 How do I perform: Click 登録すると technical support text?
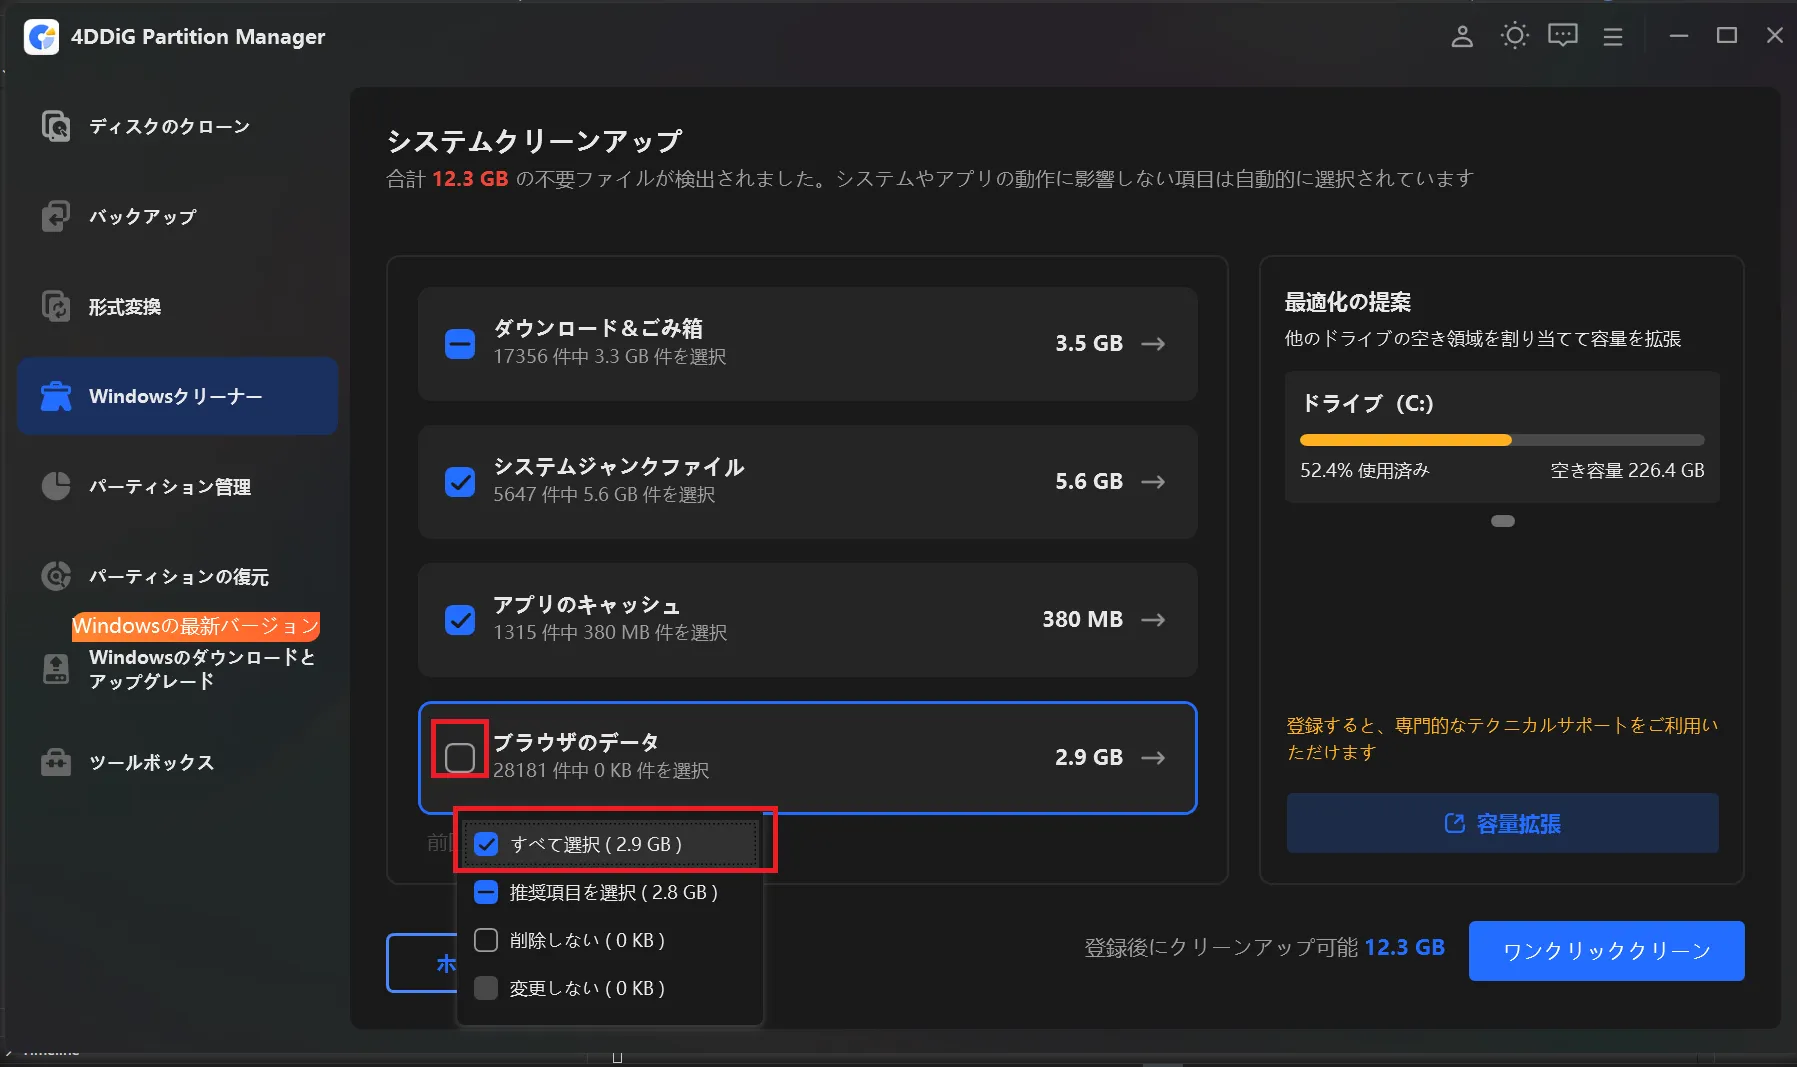tap(1501, 738)
